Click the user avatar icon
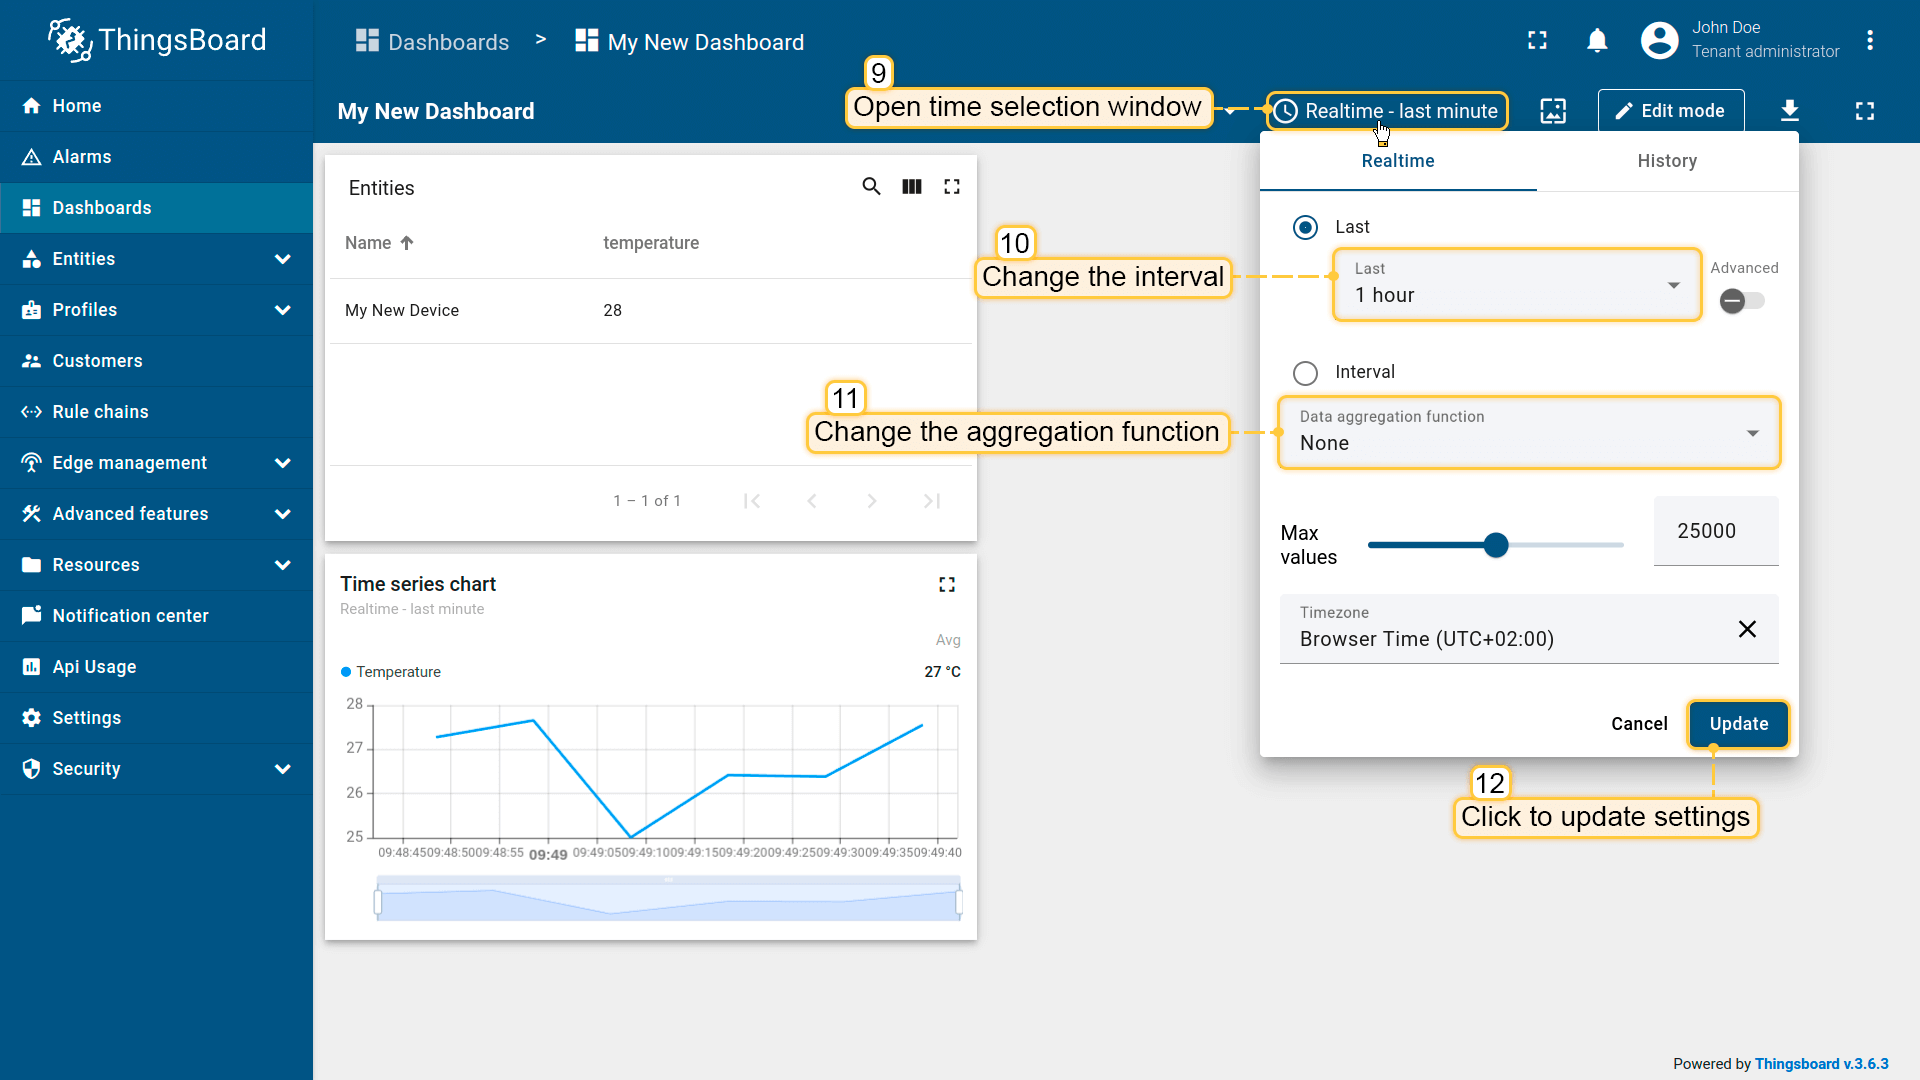Screen dimensions: 1920x1080 click(x=1659, y=40)
